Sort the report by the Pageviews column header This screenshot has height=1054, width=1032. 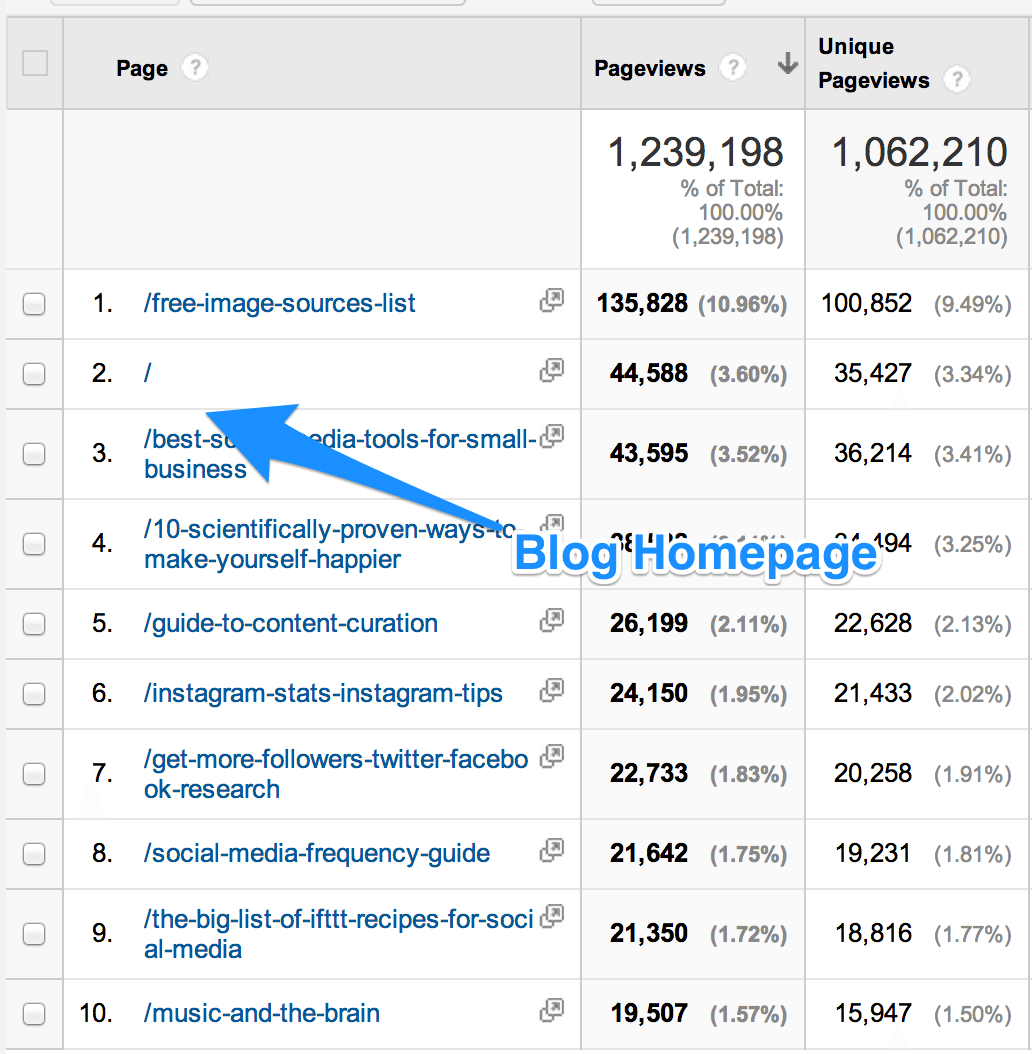[650, 68]
